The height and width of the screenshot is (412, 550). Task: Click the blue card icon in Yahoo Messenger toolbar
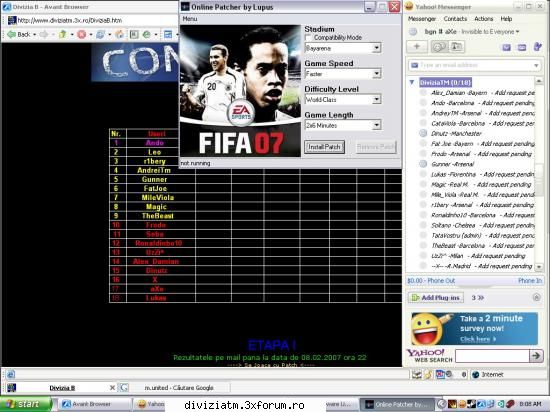tap(522, 47)
